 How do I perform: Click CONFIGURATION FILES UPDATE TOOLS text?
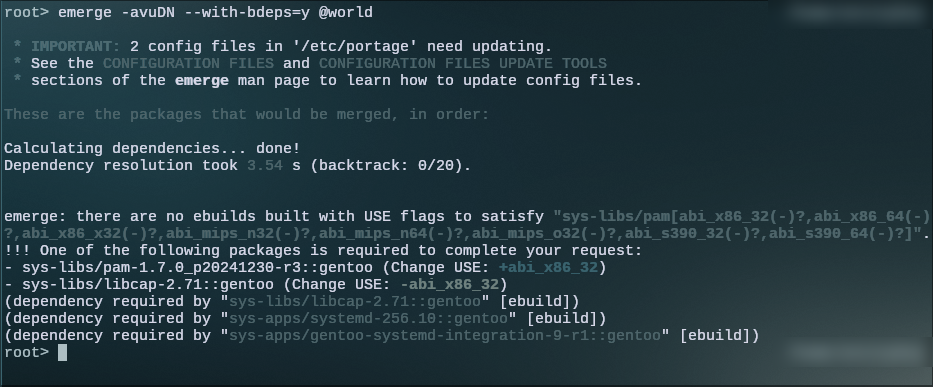pos(463,63)
